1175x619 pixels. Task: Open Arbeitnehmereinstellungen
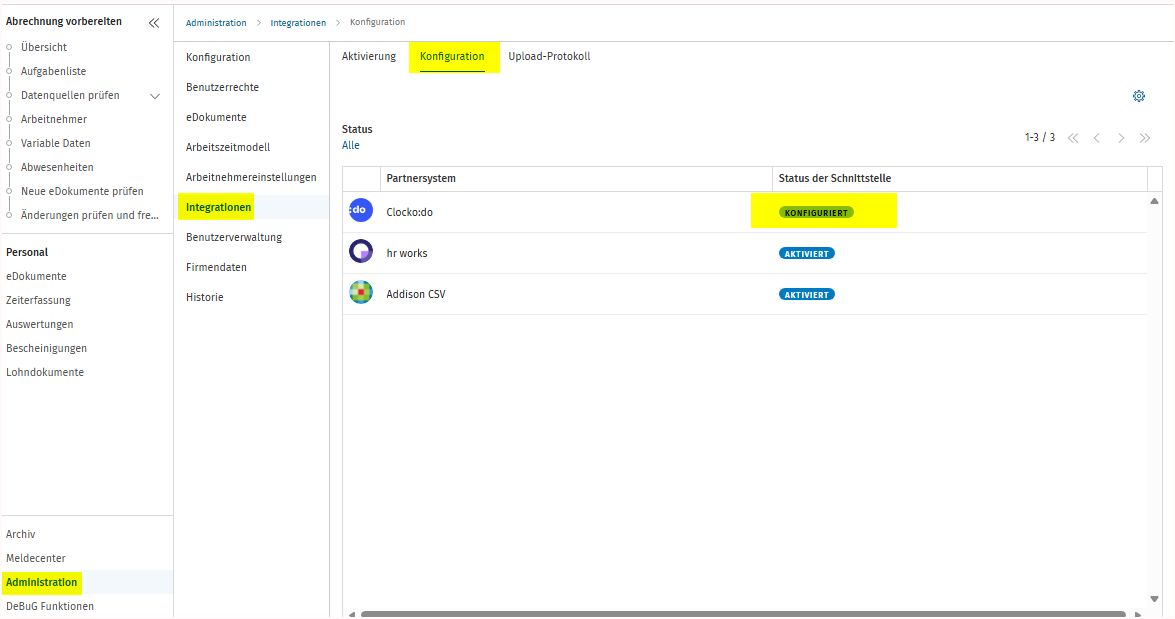[x=251, y=177]
